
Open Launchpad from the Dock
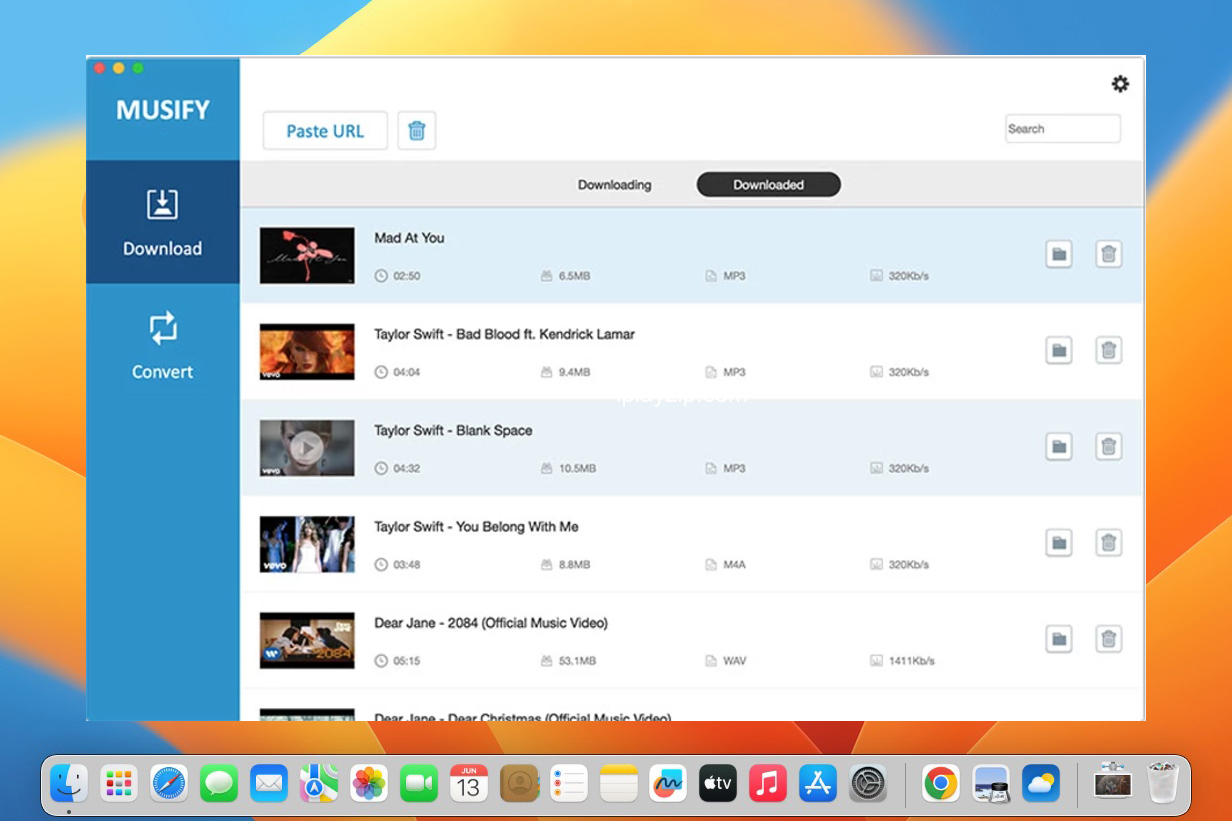click(x=119, y=783)
